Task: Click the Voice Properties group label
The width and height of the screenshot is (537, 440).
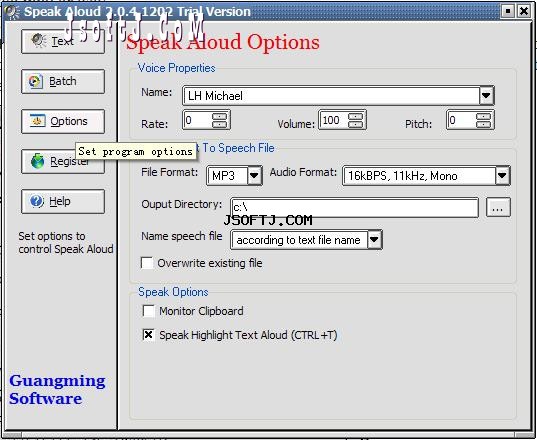Action: coord(176,68)
